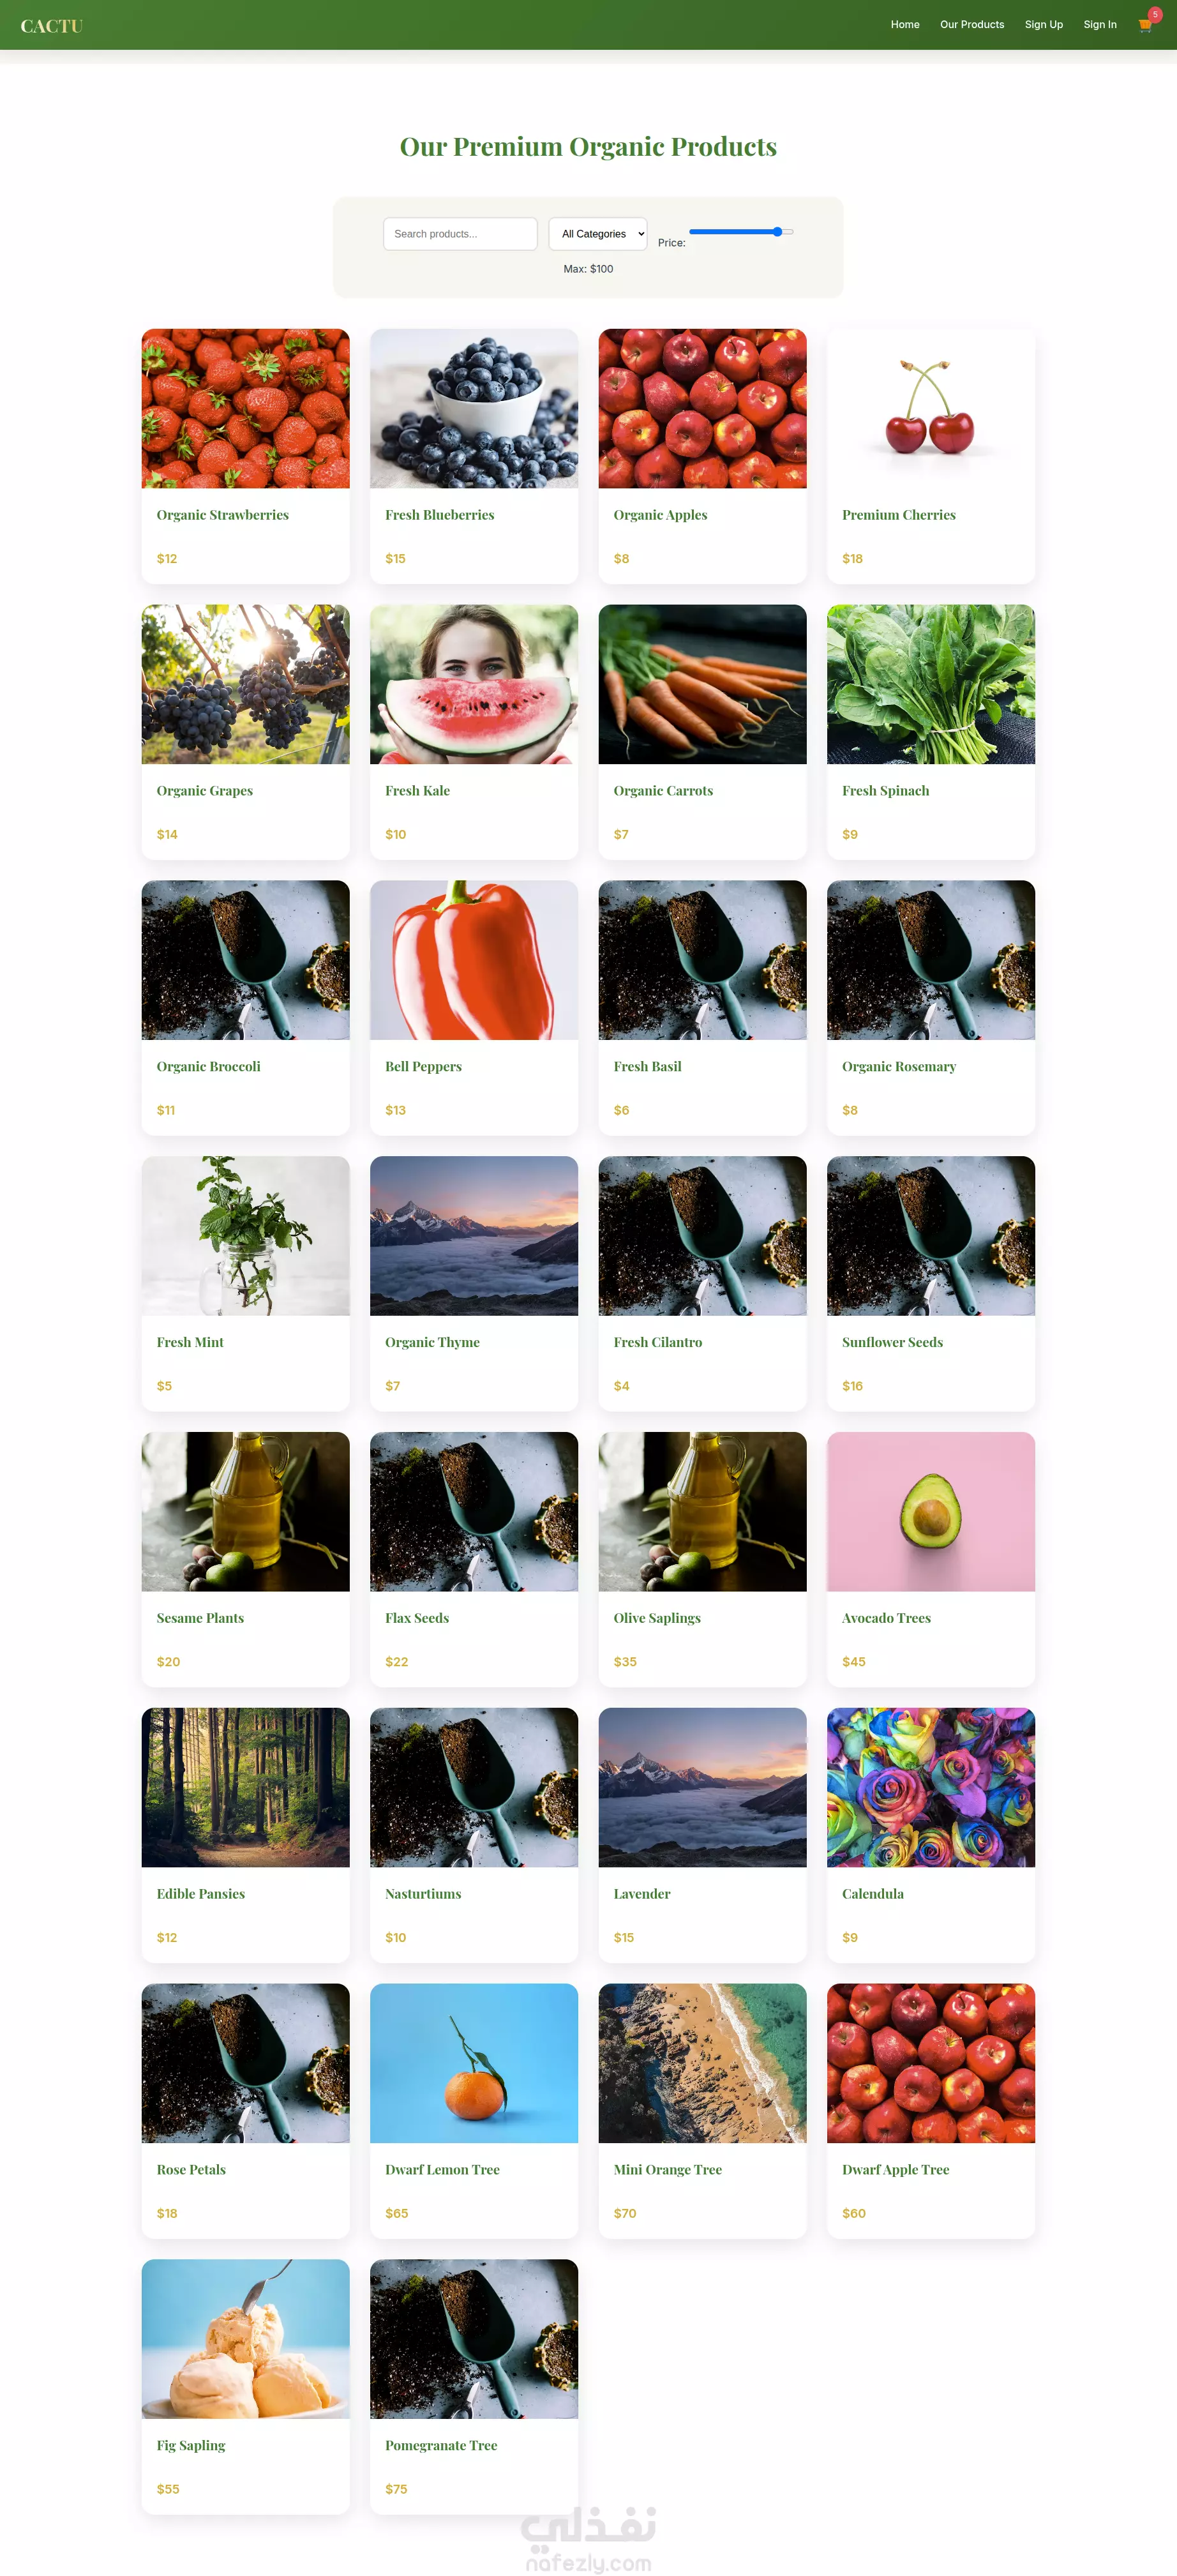Open the Fig Sapling product card
The height and width of the screenshot is (2576, 1177).
246,2387
